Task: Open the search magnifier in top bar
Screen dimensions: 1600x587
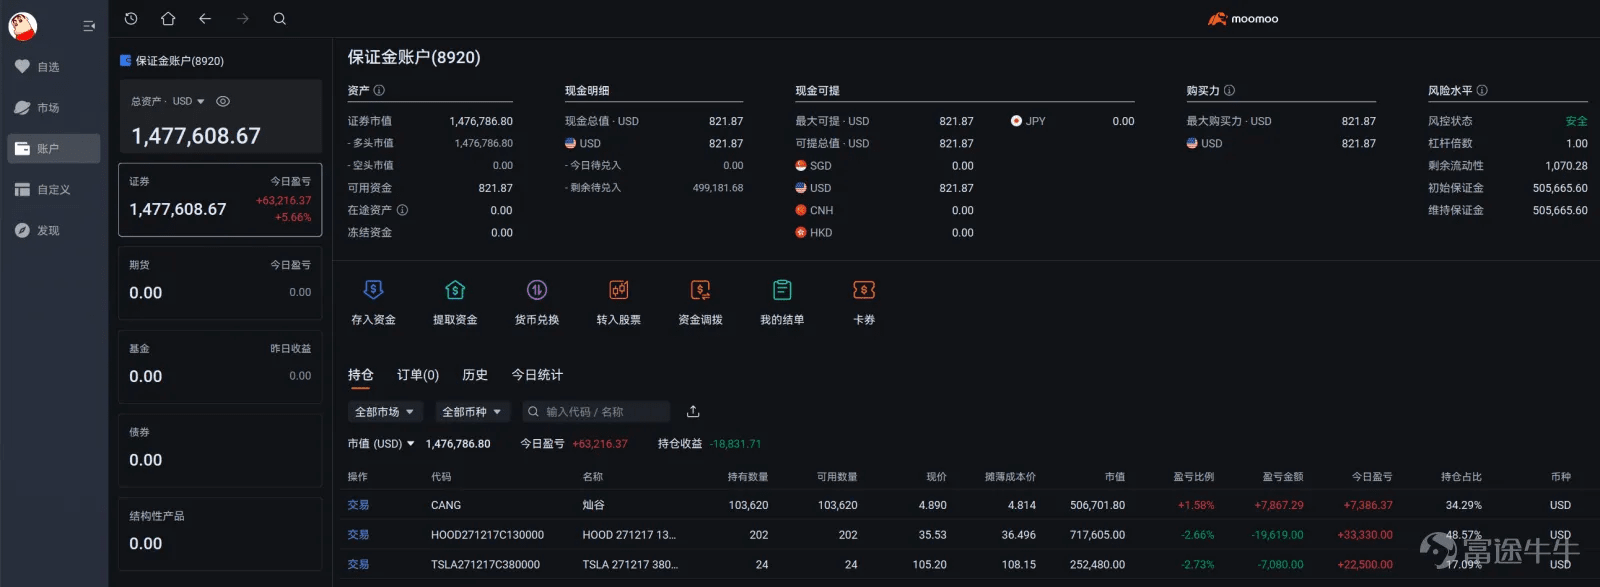Action: click(280, 19)
